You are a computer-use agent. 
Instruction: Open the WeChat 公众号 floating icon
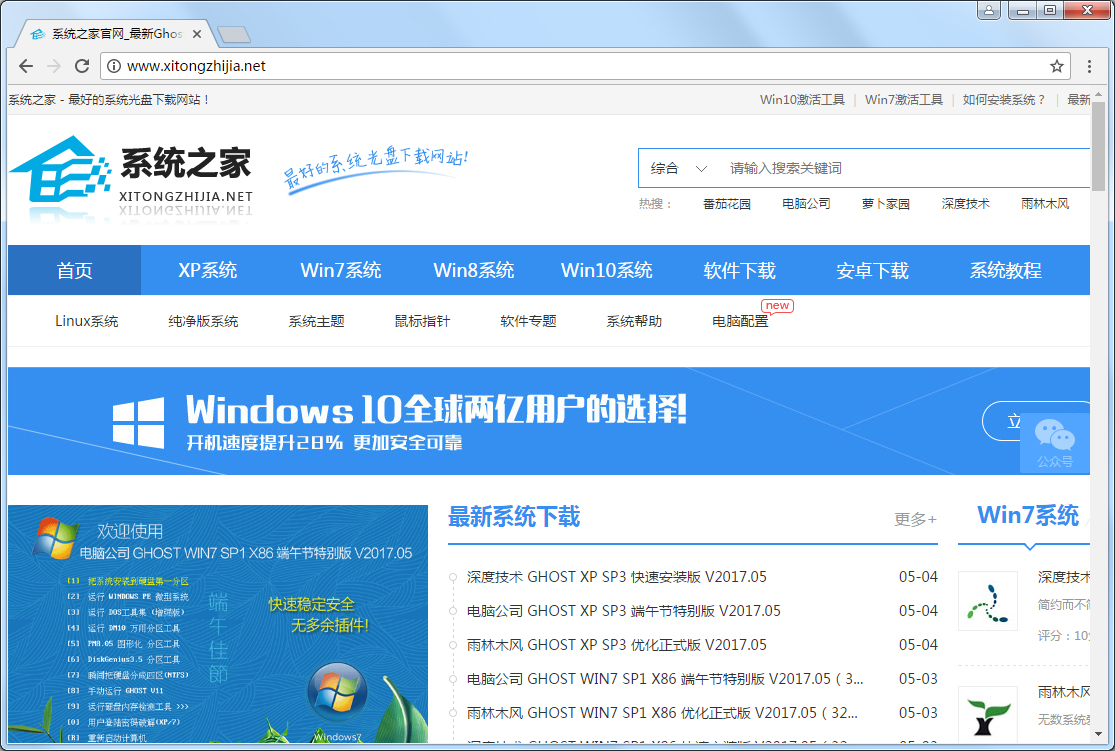point(1055,442)
